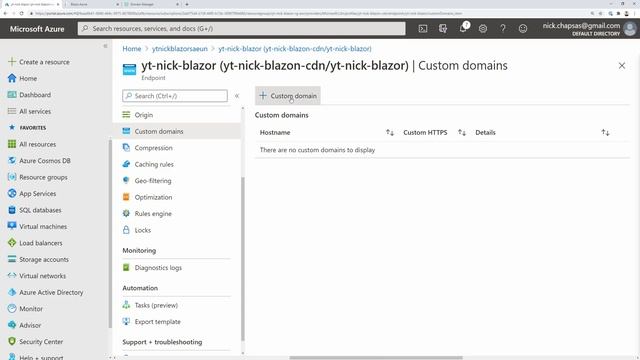The height and width of the screenshot is (360, 640).
Task: Click the global search resources box
Action: click(242, 29)
